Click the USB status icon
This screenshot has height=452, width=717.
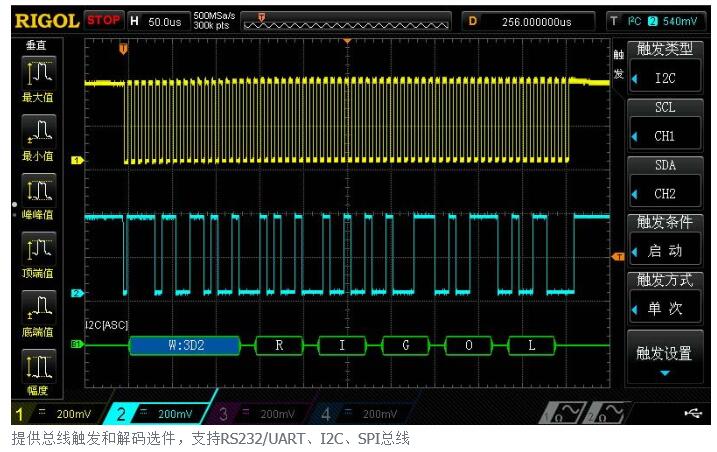point(691,412)
